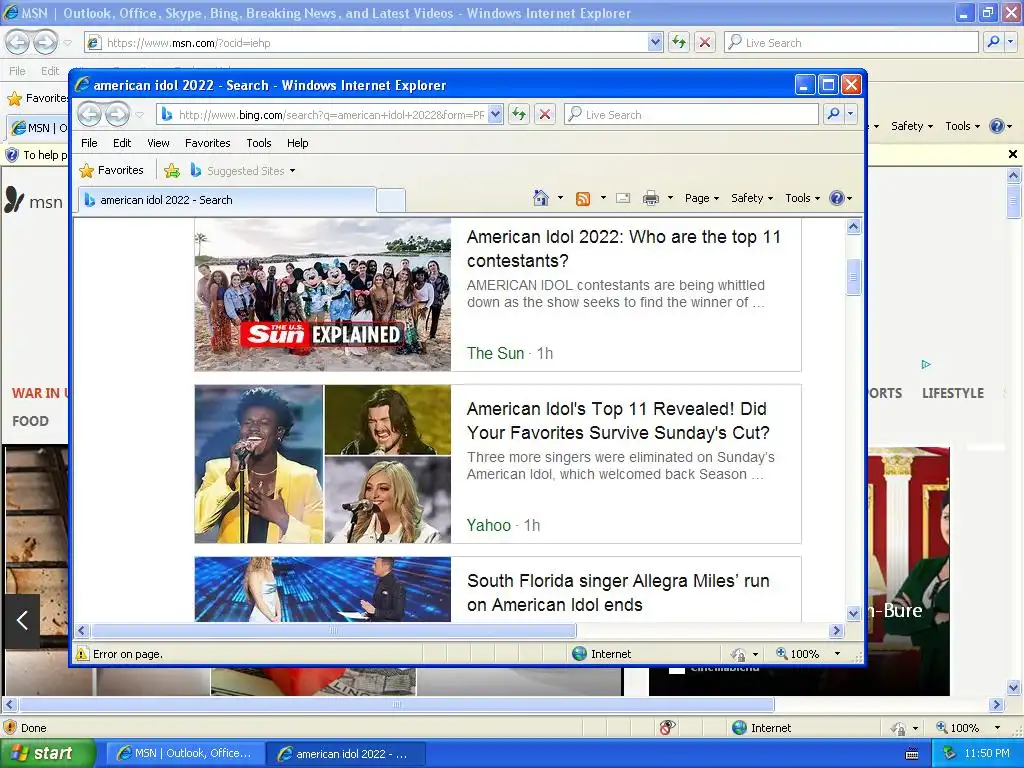Click Print icon in front window
The width and height of the screenshot is (1024, 768).
click(x=650, y=198)
